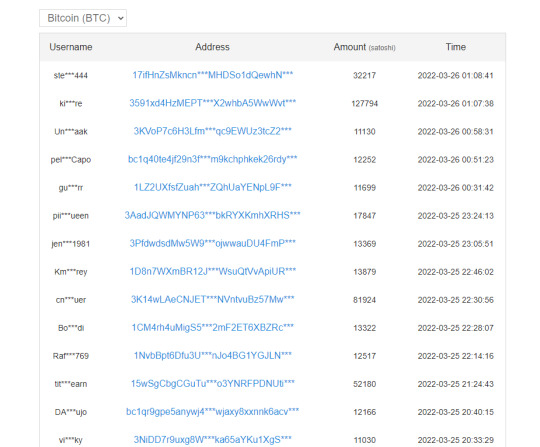Open the 1D8n7WXmBR12J address link
540x447 pixels.
click(x=212, y=271)
